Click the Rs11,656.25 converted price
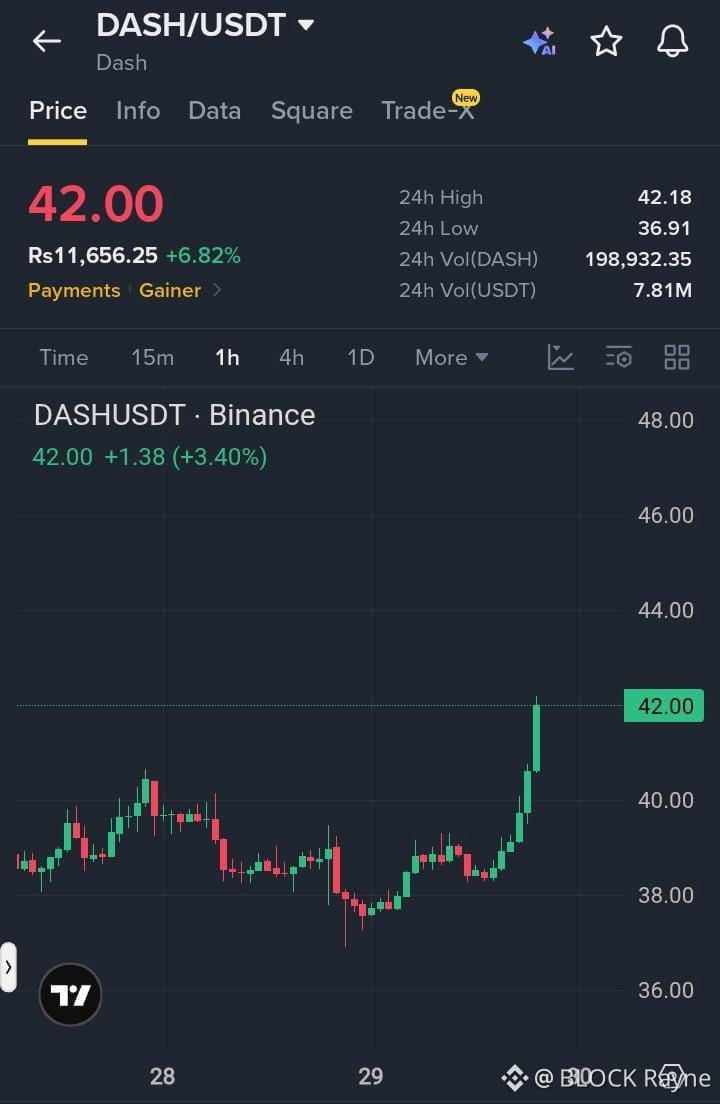Screen dimensions: 720x1104 pos(93,255)
